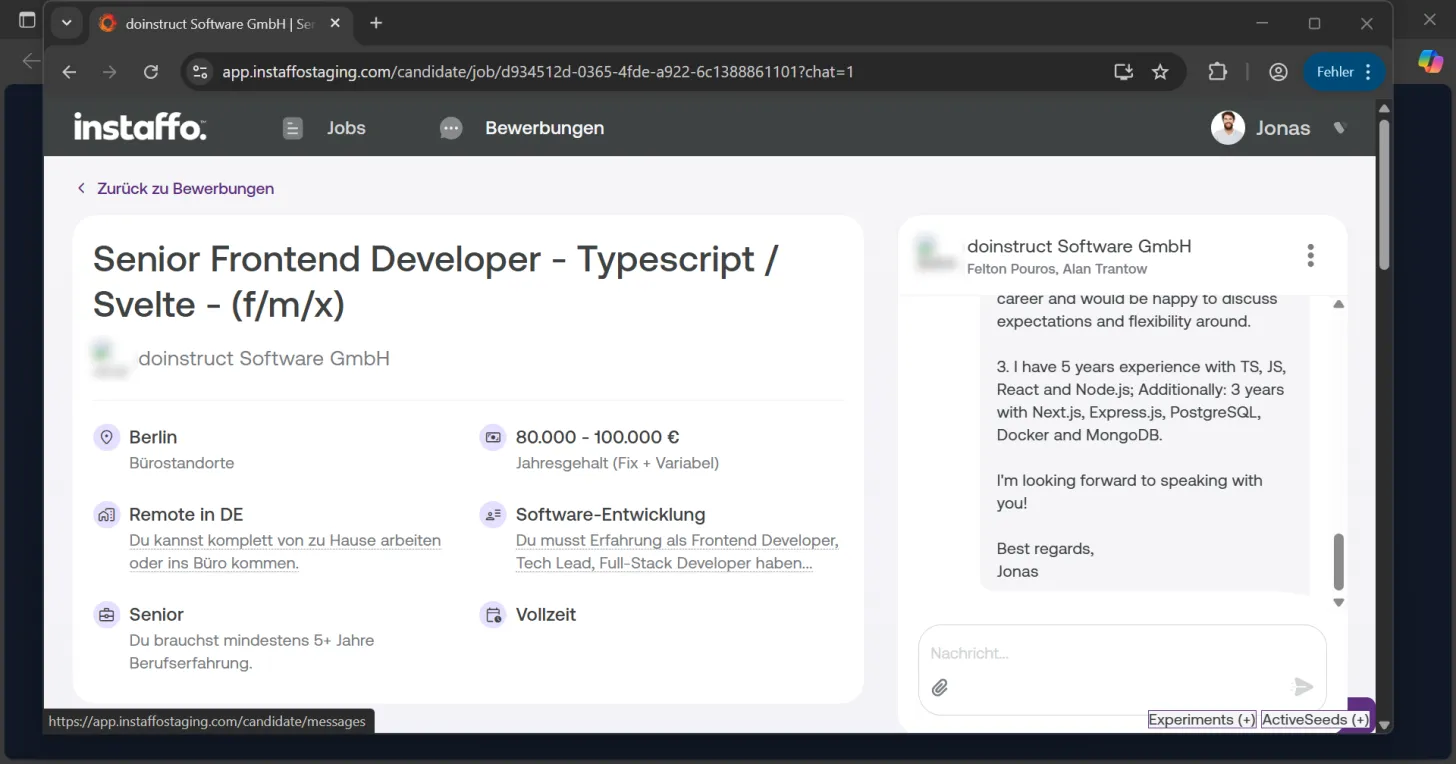This screenshot has height=764, width=1456.
Task: Open the tab search dropdown
Action: click(66, 23)
